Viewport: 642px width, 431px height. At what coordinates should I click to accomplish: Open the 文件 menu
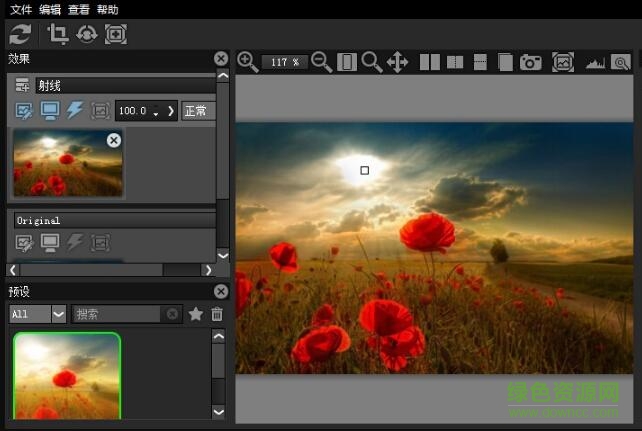coord(21,9)
